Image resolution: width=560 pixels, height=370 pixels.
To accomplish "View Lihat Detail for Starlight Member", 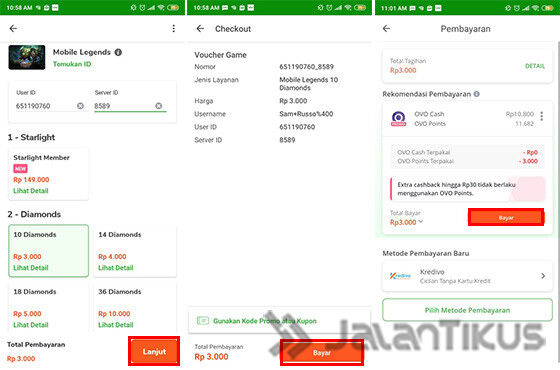I will tap(31, 191).
